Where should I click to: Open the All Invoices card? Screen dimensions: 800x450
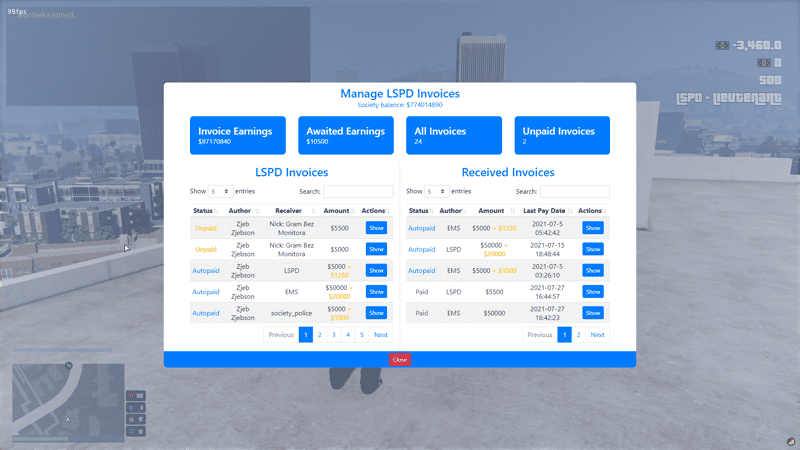tap(454, 135)
